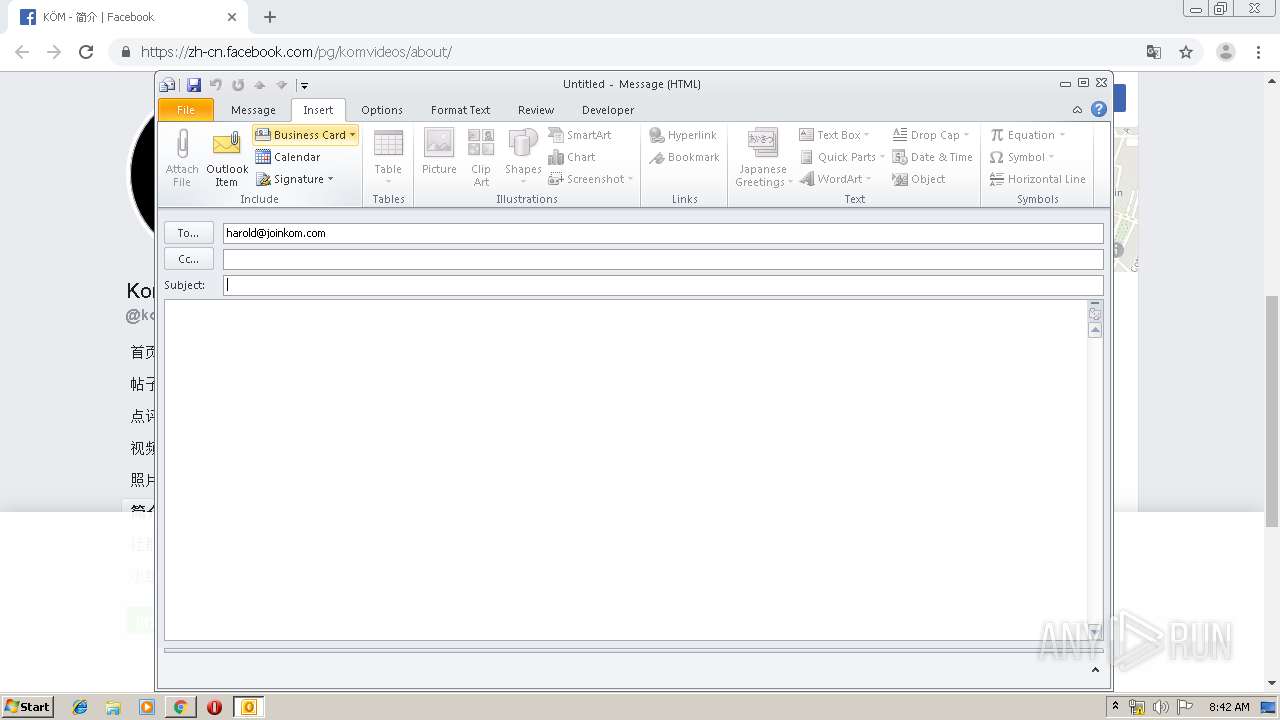
Task: Open Japanese Greetings menu
Action: pyautogui.click(x=763, y=158)
